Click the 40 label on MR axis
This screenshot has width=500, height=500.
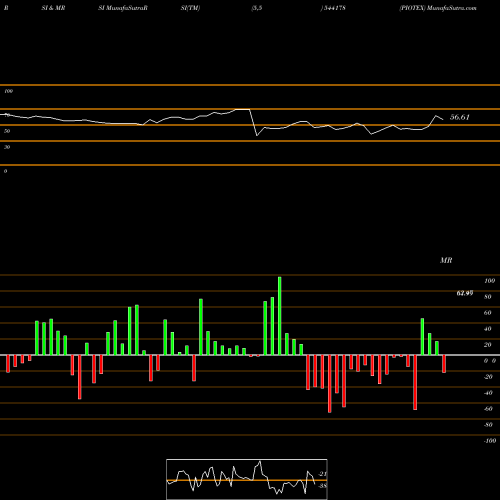tap(488, 329)
